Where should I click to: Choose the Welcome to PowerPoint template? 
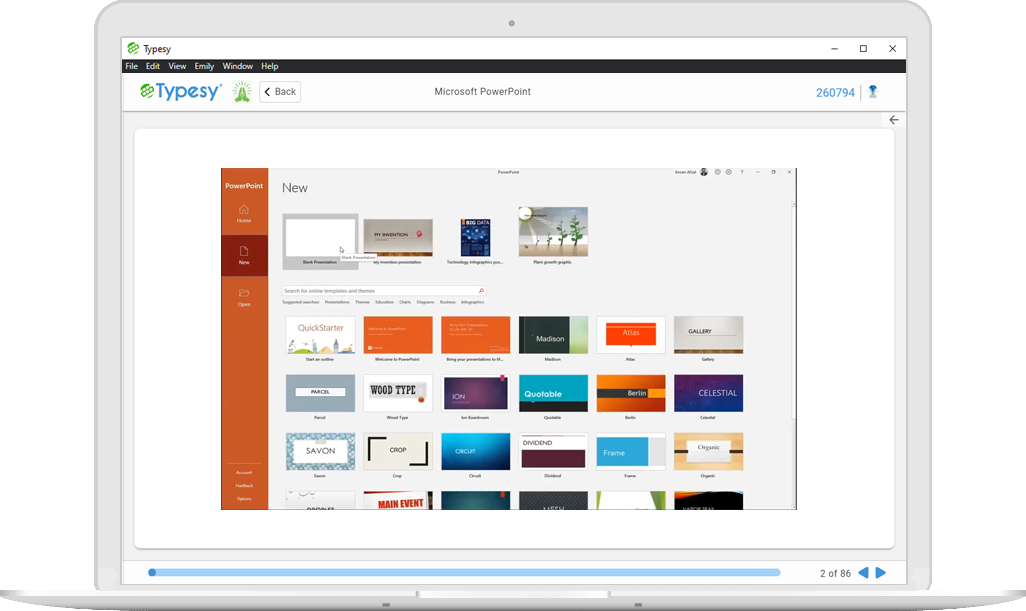click(x=398, y=335)
